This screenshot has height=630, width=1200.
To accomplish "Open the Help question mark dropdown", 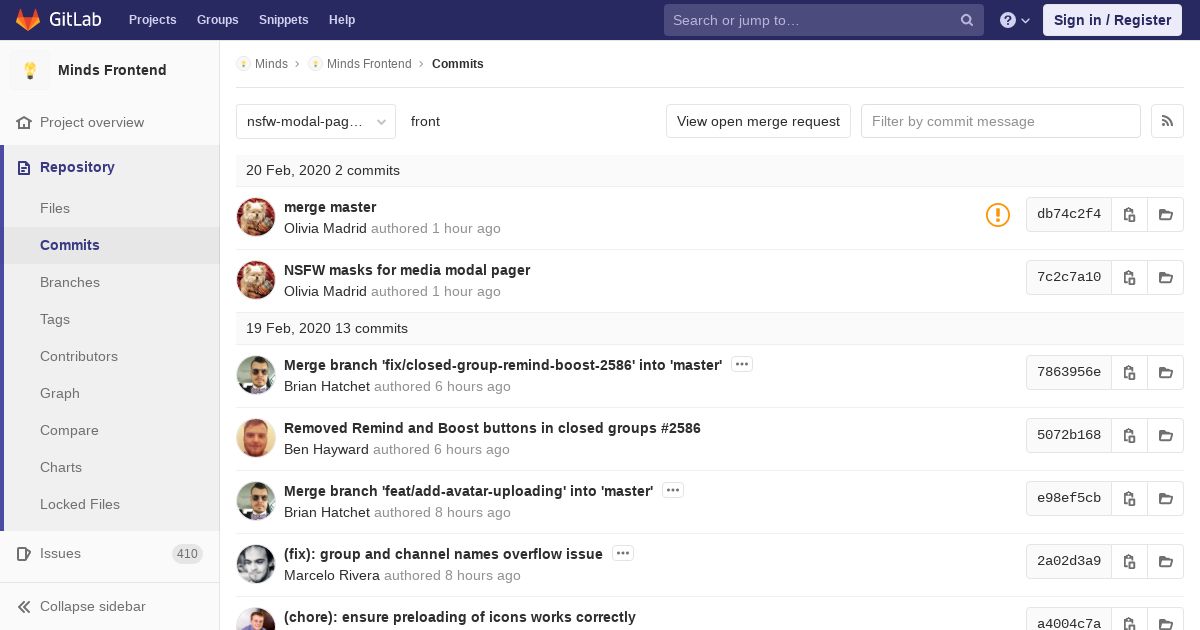I will [x=1014, y=20].
